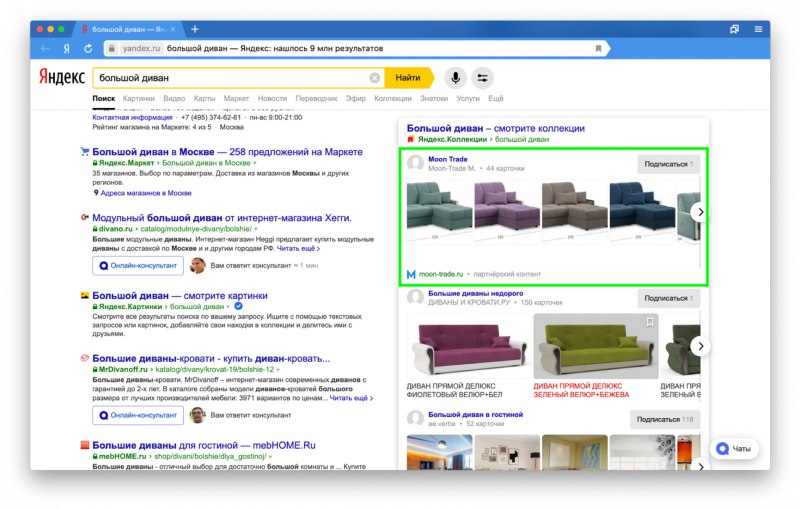Click 'Читать ещё' in MrDivanoff snippet

(x=351, y=398)
